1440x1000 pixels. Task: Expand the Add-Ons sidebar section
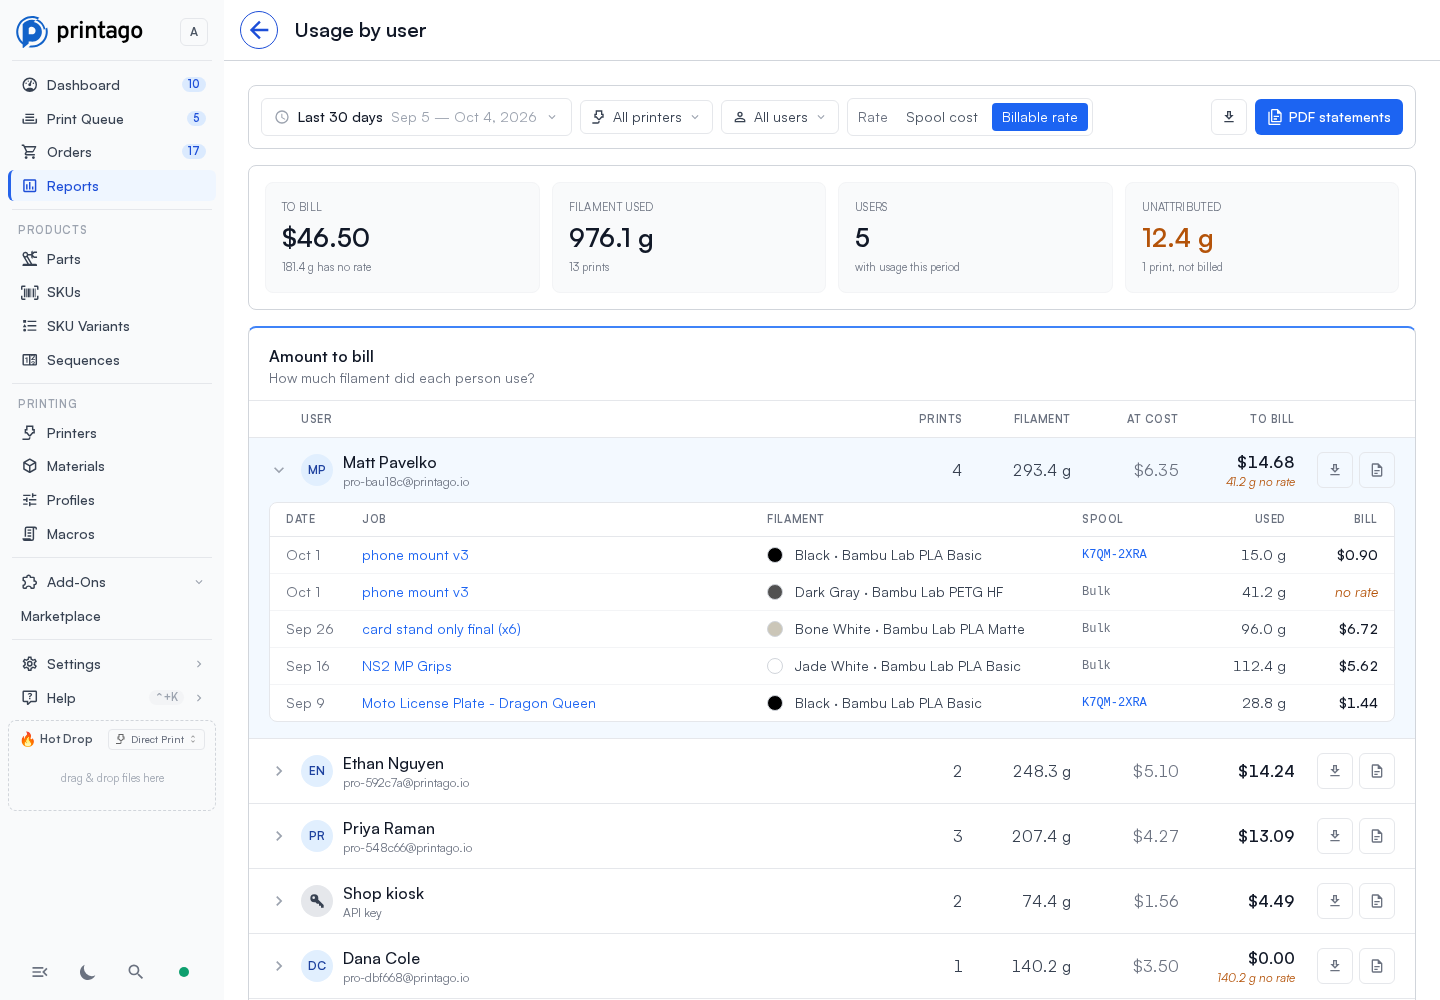pos(112,582)
